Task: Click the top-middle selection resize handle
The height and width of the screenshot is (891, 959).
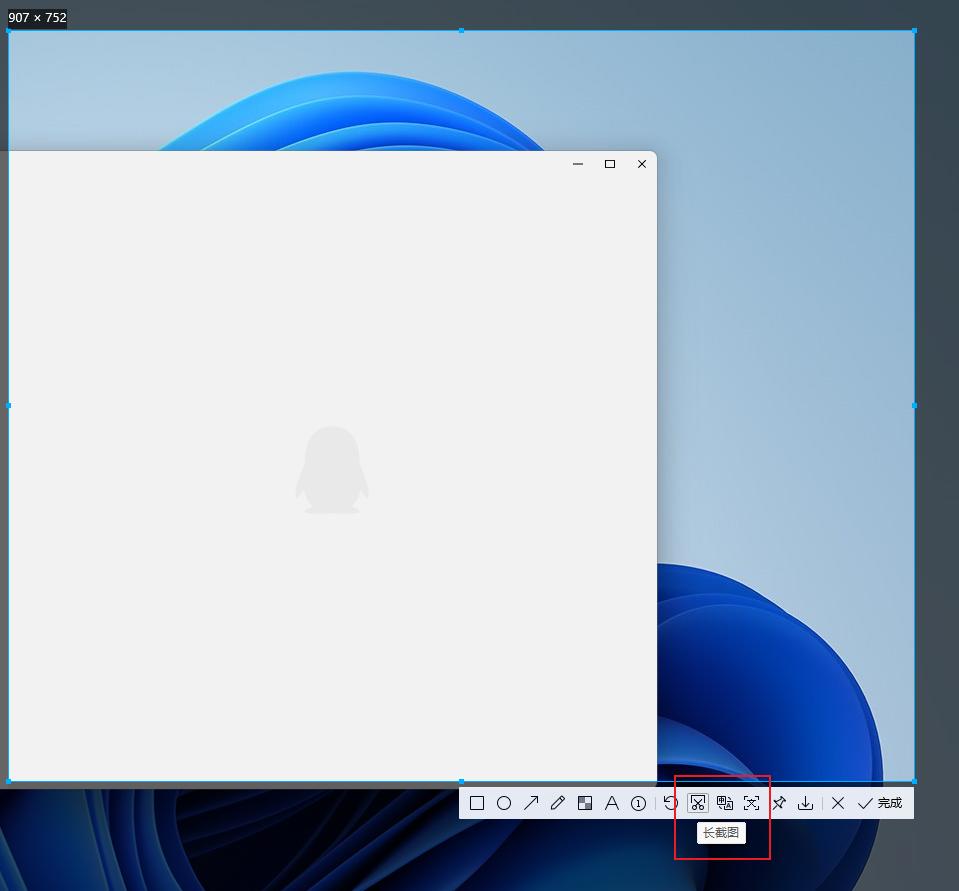Action: [x=461, y=31]
